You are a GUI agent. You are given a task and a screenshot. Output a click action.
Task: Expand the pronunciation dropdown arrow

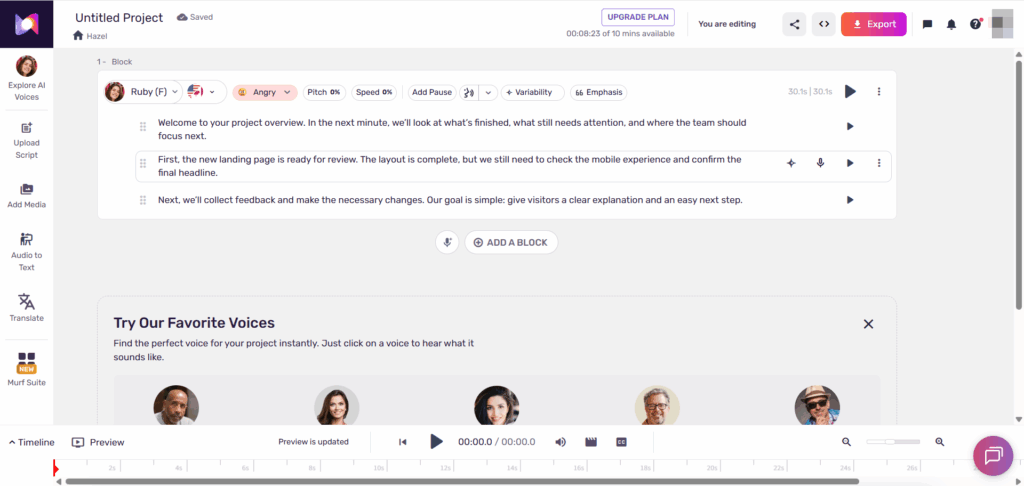[x=488, y=92]
